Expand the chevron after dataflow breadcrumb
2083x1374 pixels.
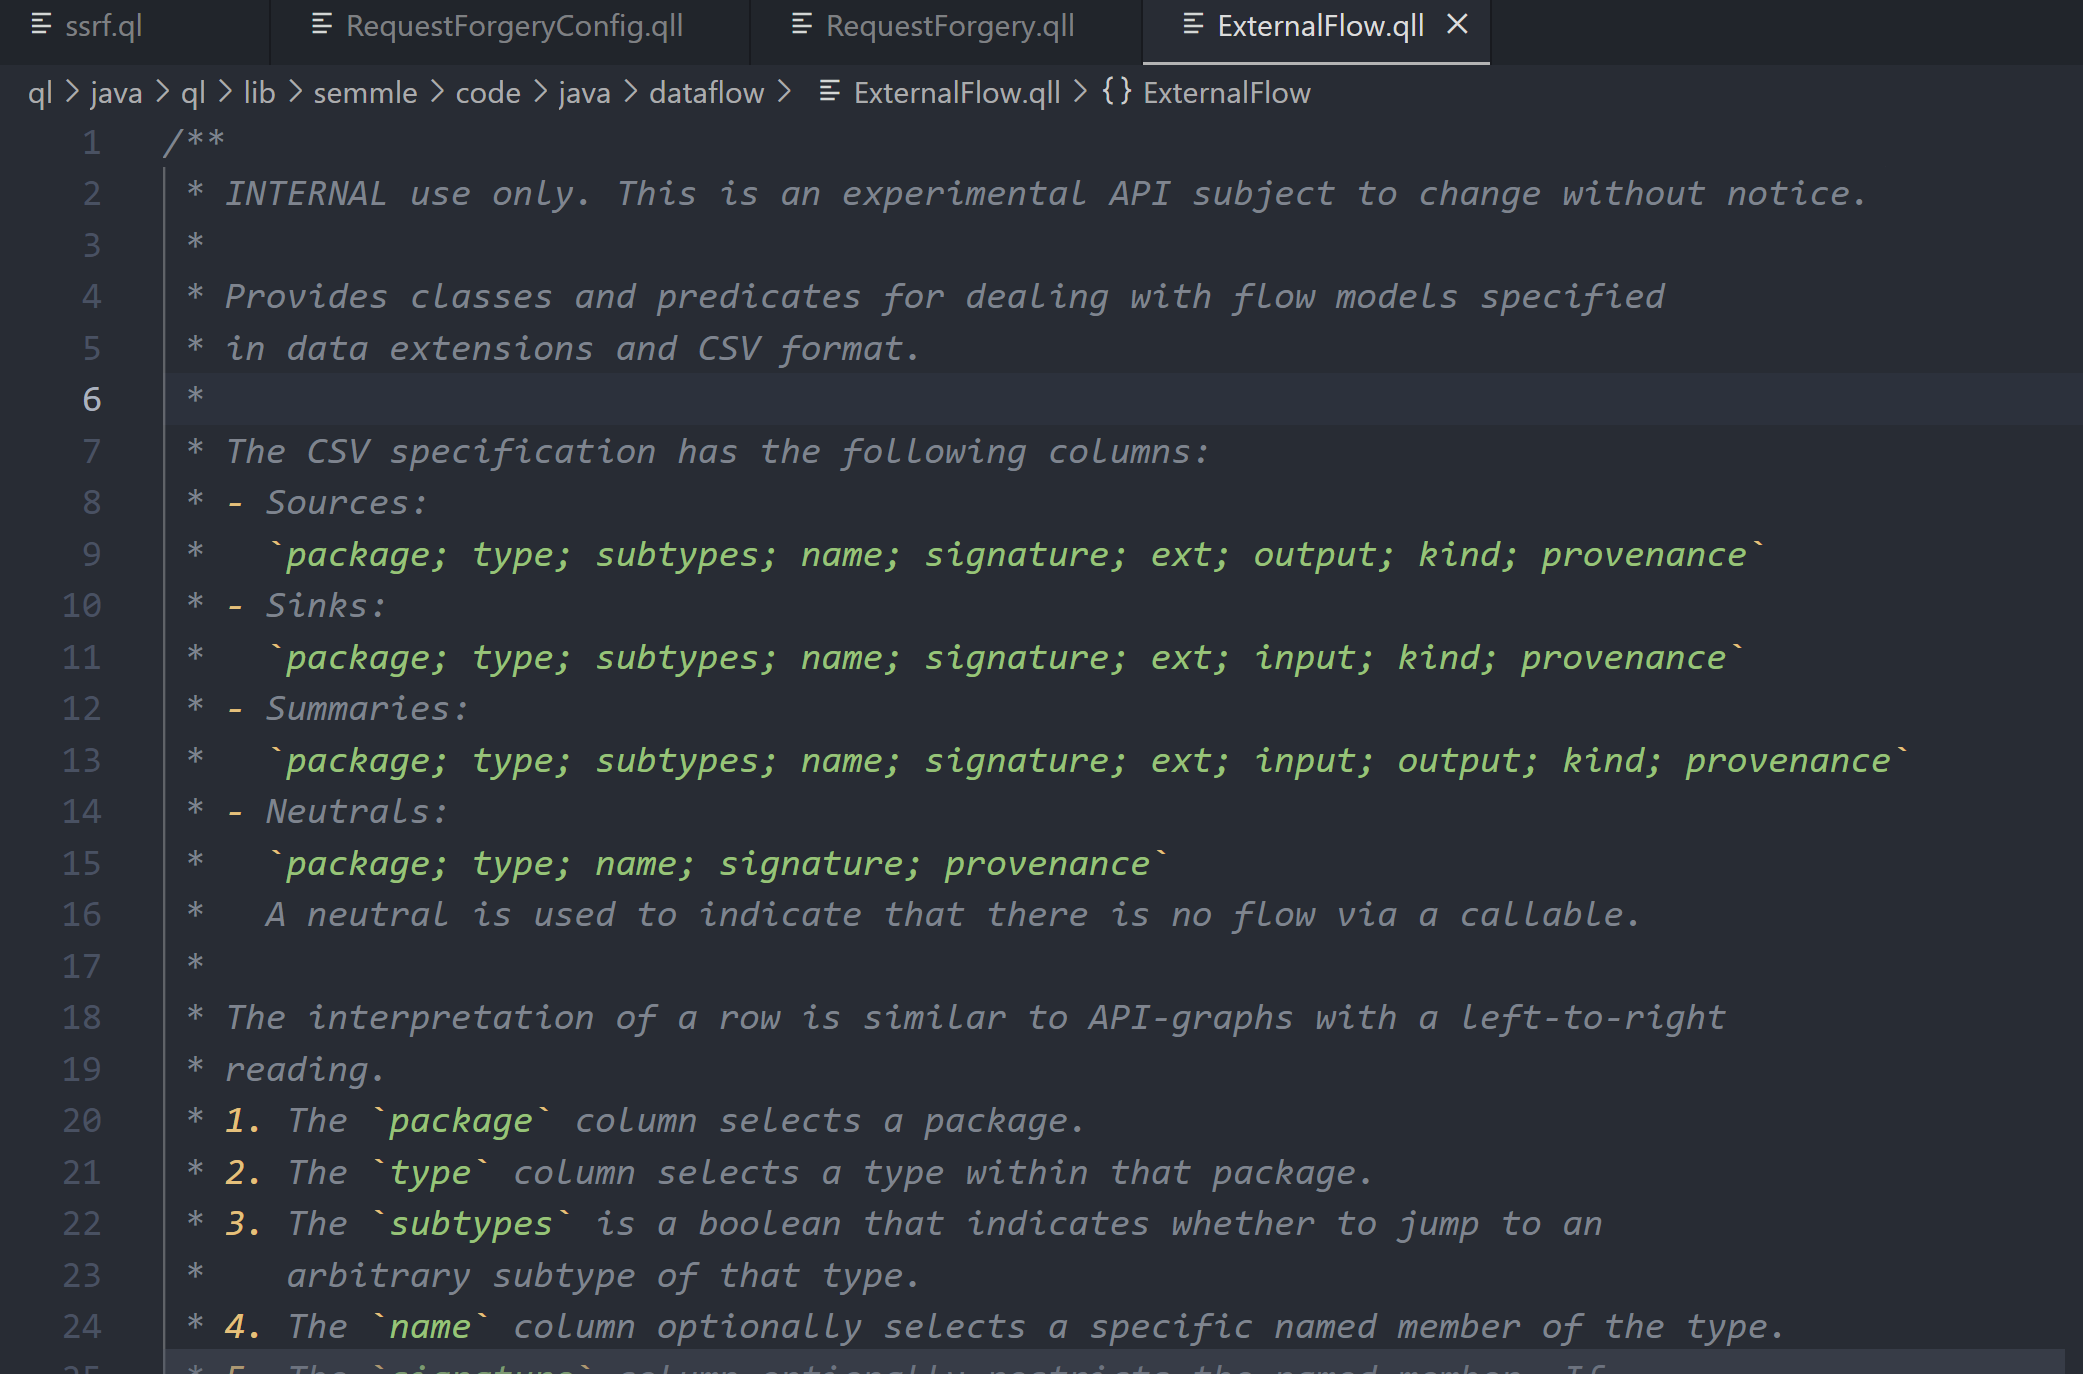pos(786,92)
